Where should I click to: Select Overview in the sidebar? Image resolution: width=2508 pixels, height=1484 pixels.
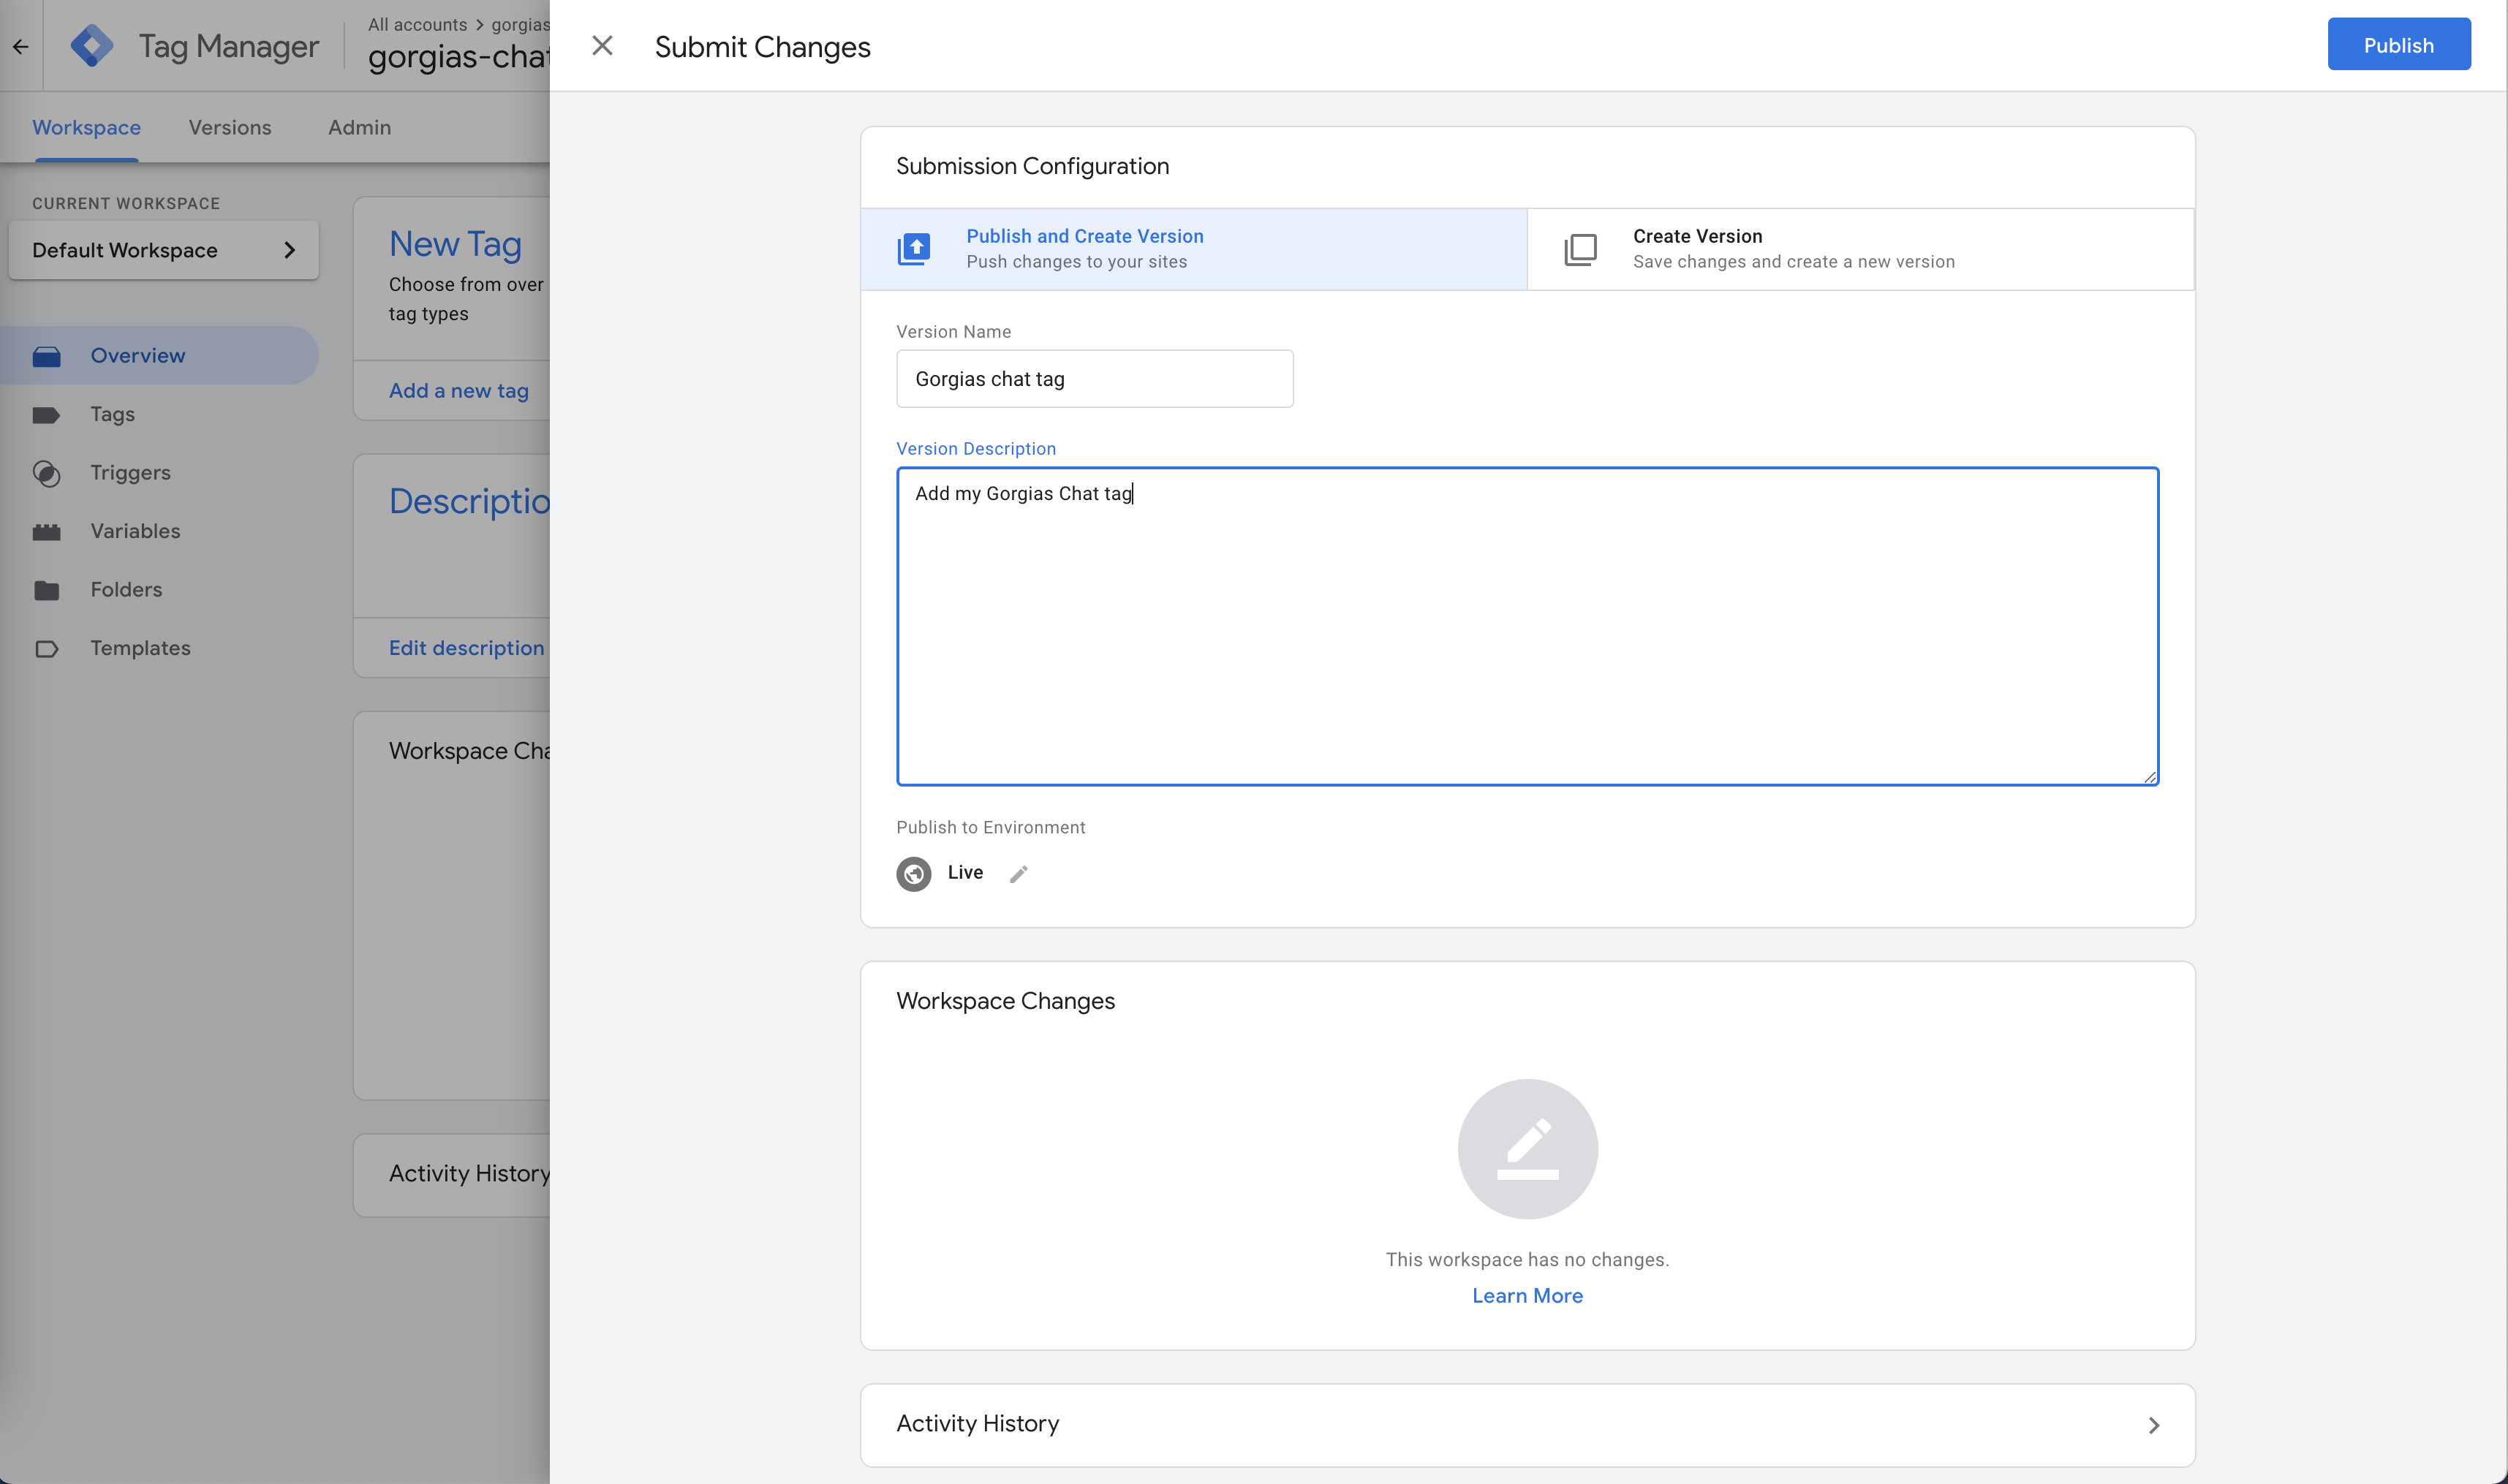pos(159,355)
